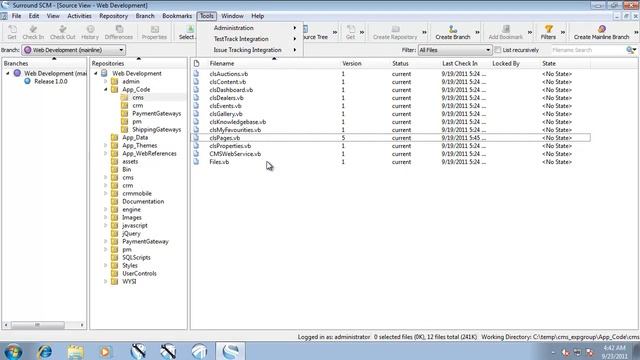Click the Branches scrollbar left arrow
The image size is (640, 360).
(6, 325)
